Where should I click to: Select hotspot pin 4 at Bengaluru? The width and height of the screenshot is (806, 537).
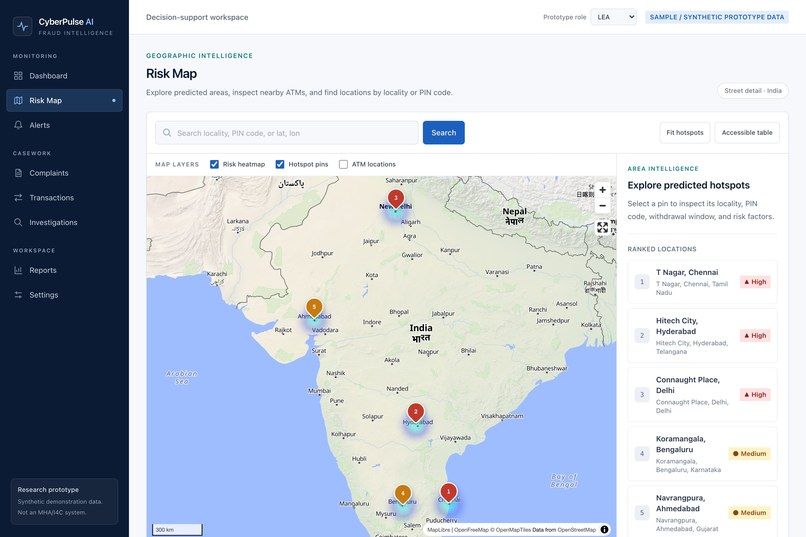tap(403, 494)
